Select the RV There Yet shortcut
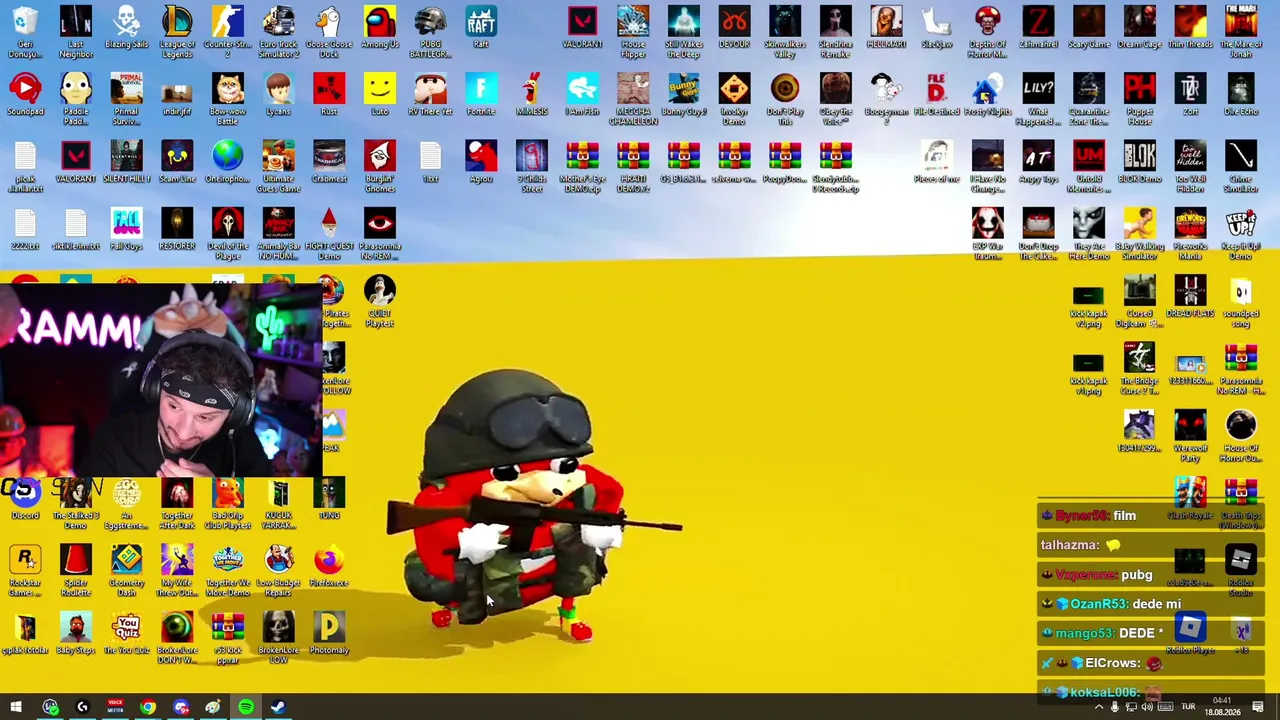Viewport: 1280px width, 720px height. 430,95
